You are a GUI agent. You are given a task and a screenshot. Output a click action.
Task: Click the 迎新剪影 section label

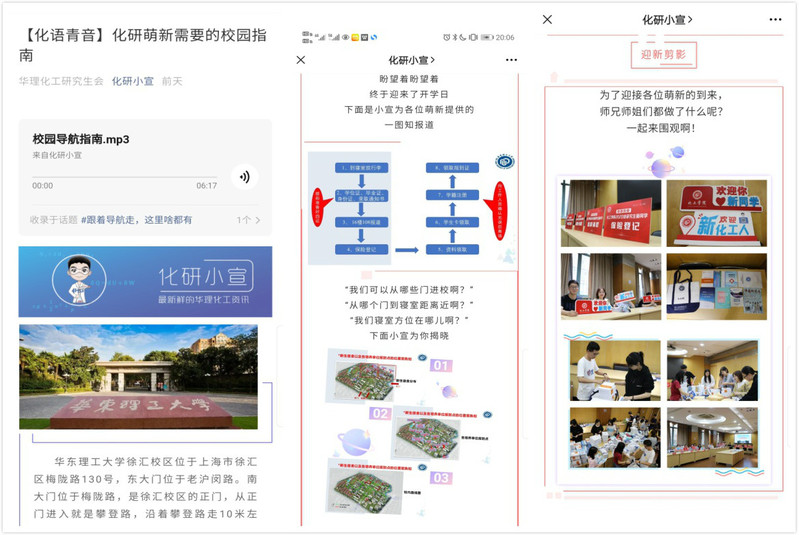(x=664, y=55)
